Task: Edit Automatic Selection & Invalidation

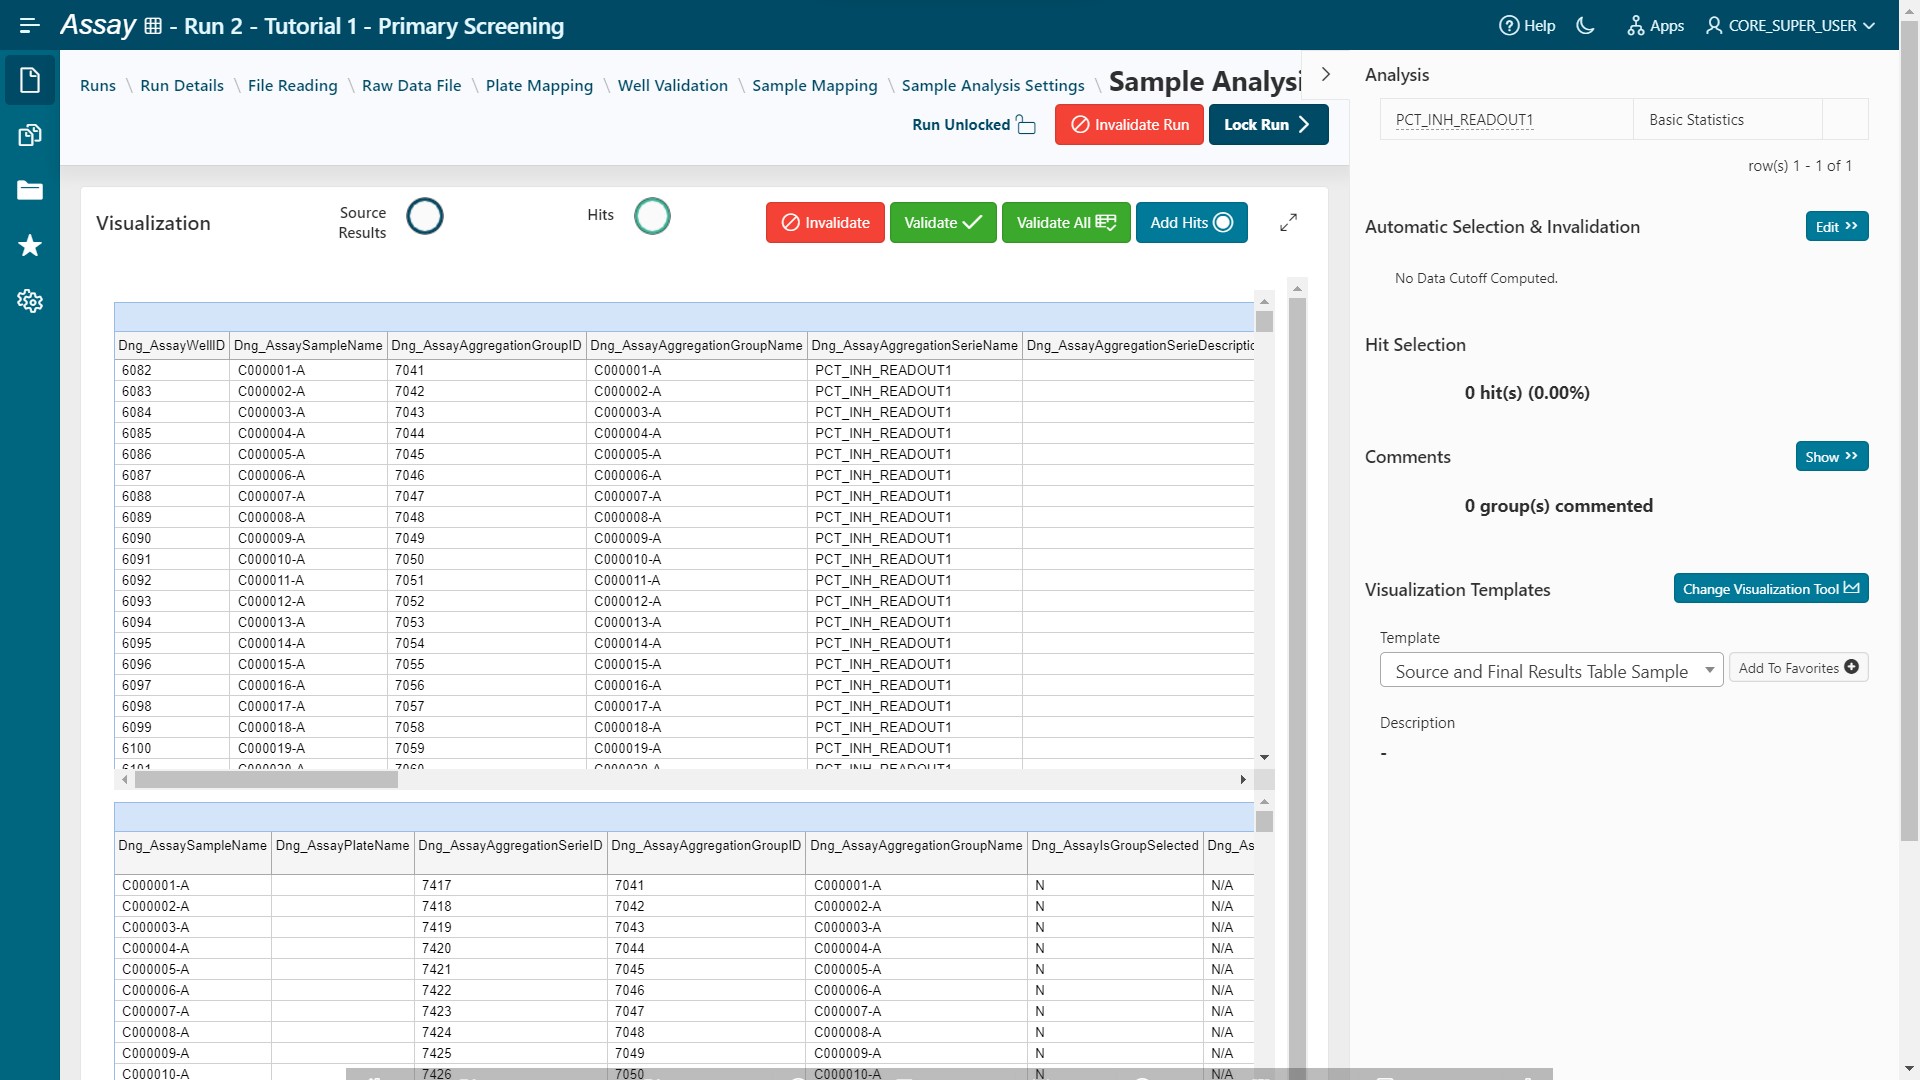Action: pyautogui.click(x=1836, y=226)
